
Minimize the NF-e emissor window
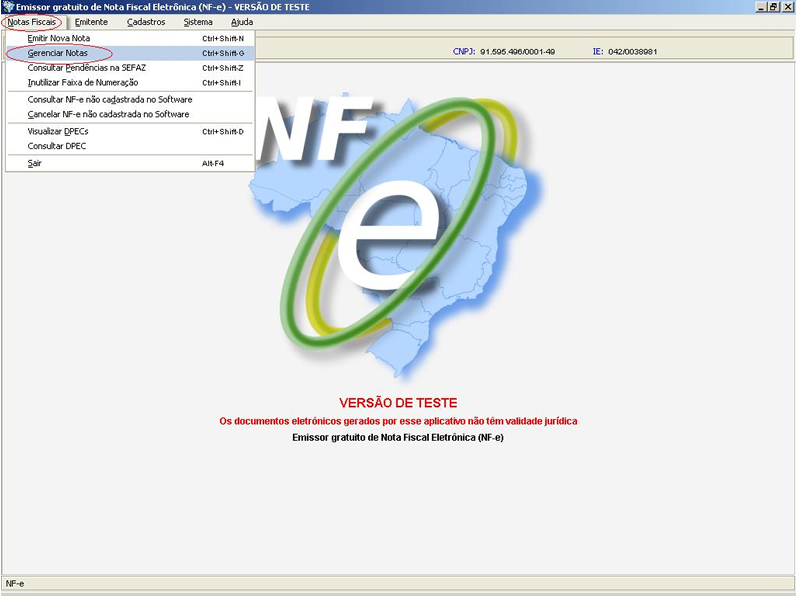[x=761, y=7]
